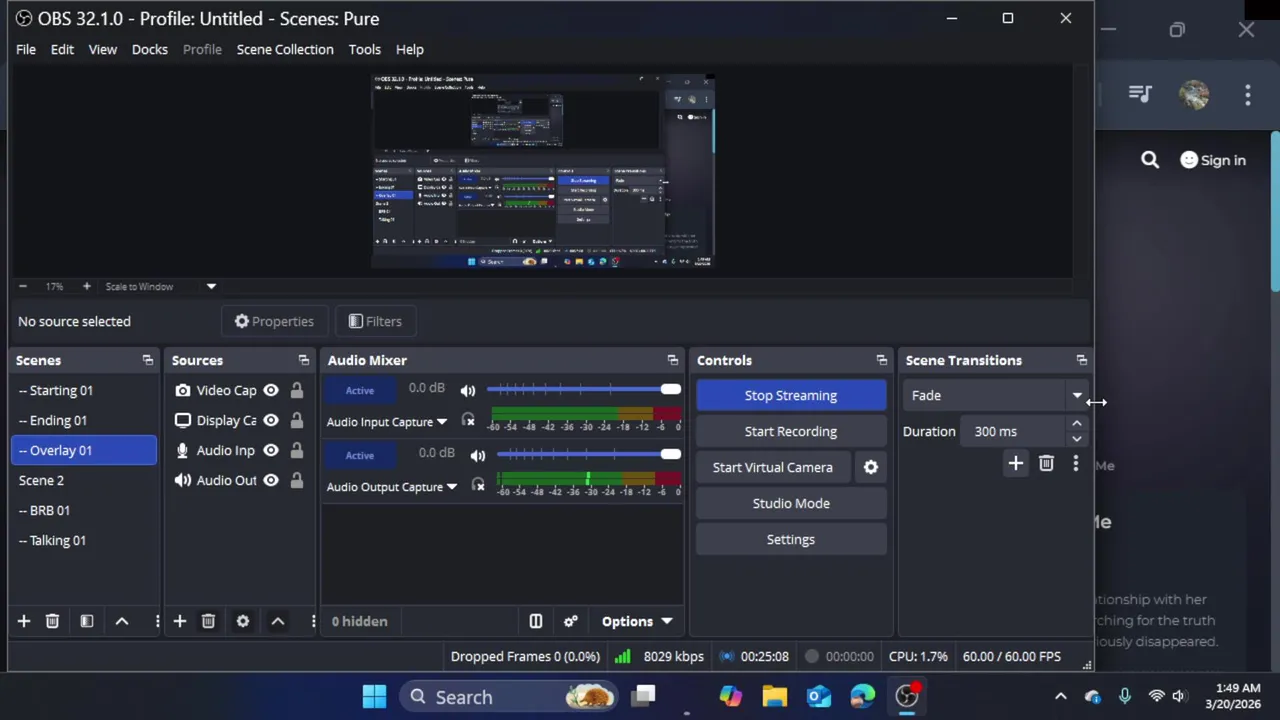Show hidden taskbar tray icons chevron
This screenshot has height=720, width=1280.
coord(1061,696)
